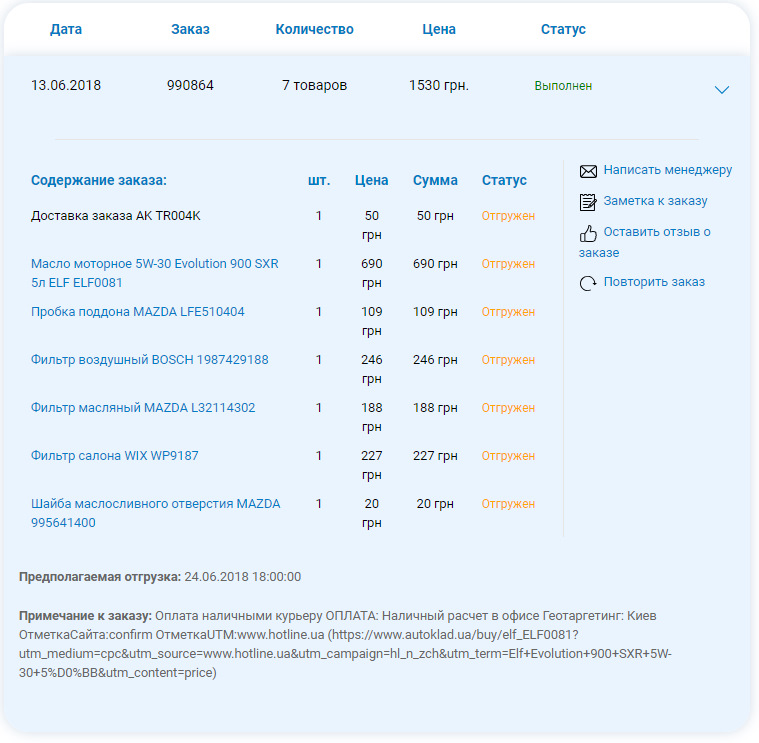Click the 'шт.' column header
The image size is (759, 743).
(x=319, y=180)
